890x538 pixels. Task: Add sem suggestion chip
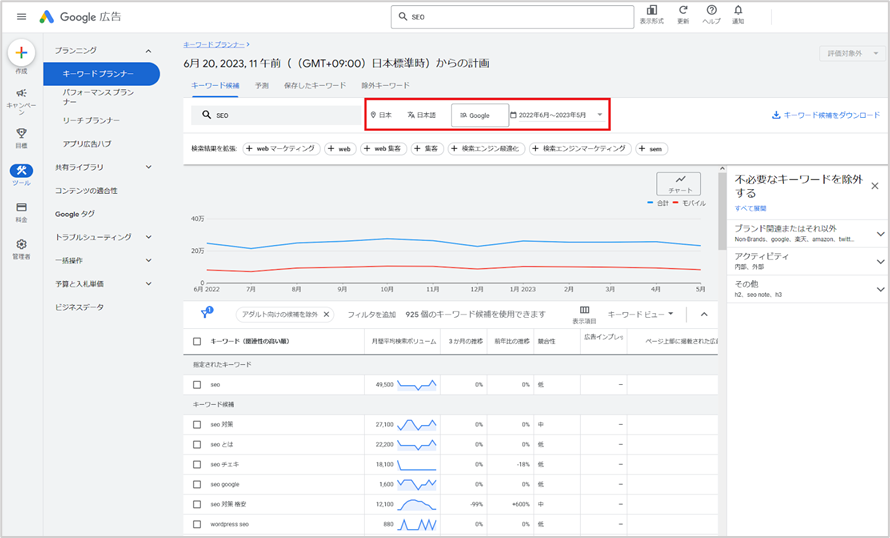pyautogui.click(x=652, y=149)
